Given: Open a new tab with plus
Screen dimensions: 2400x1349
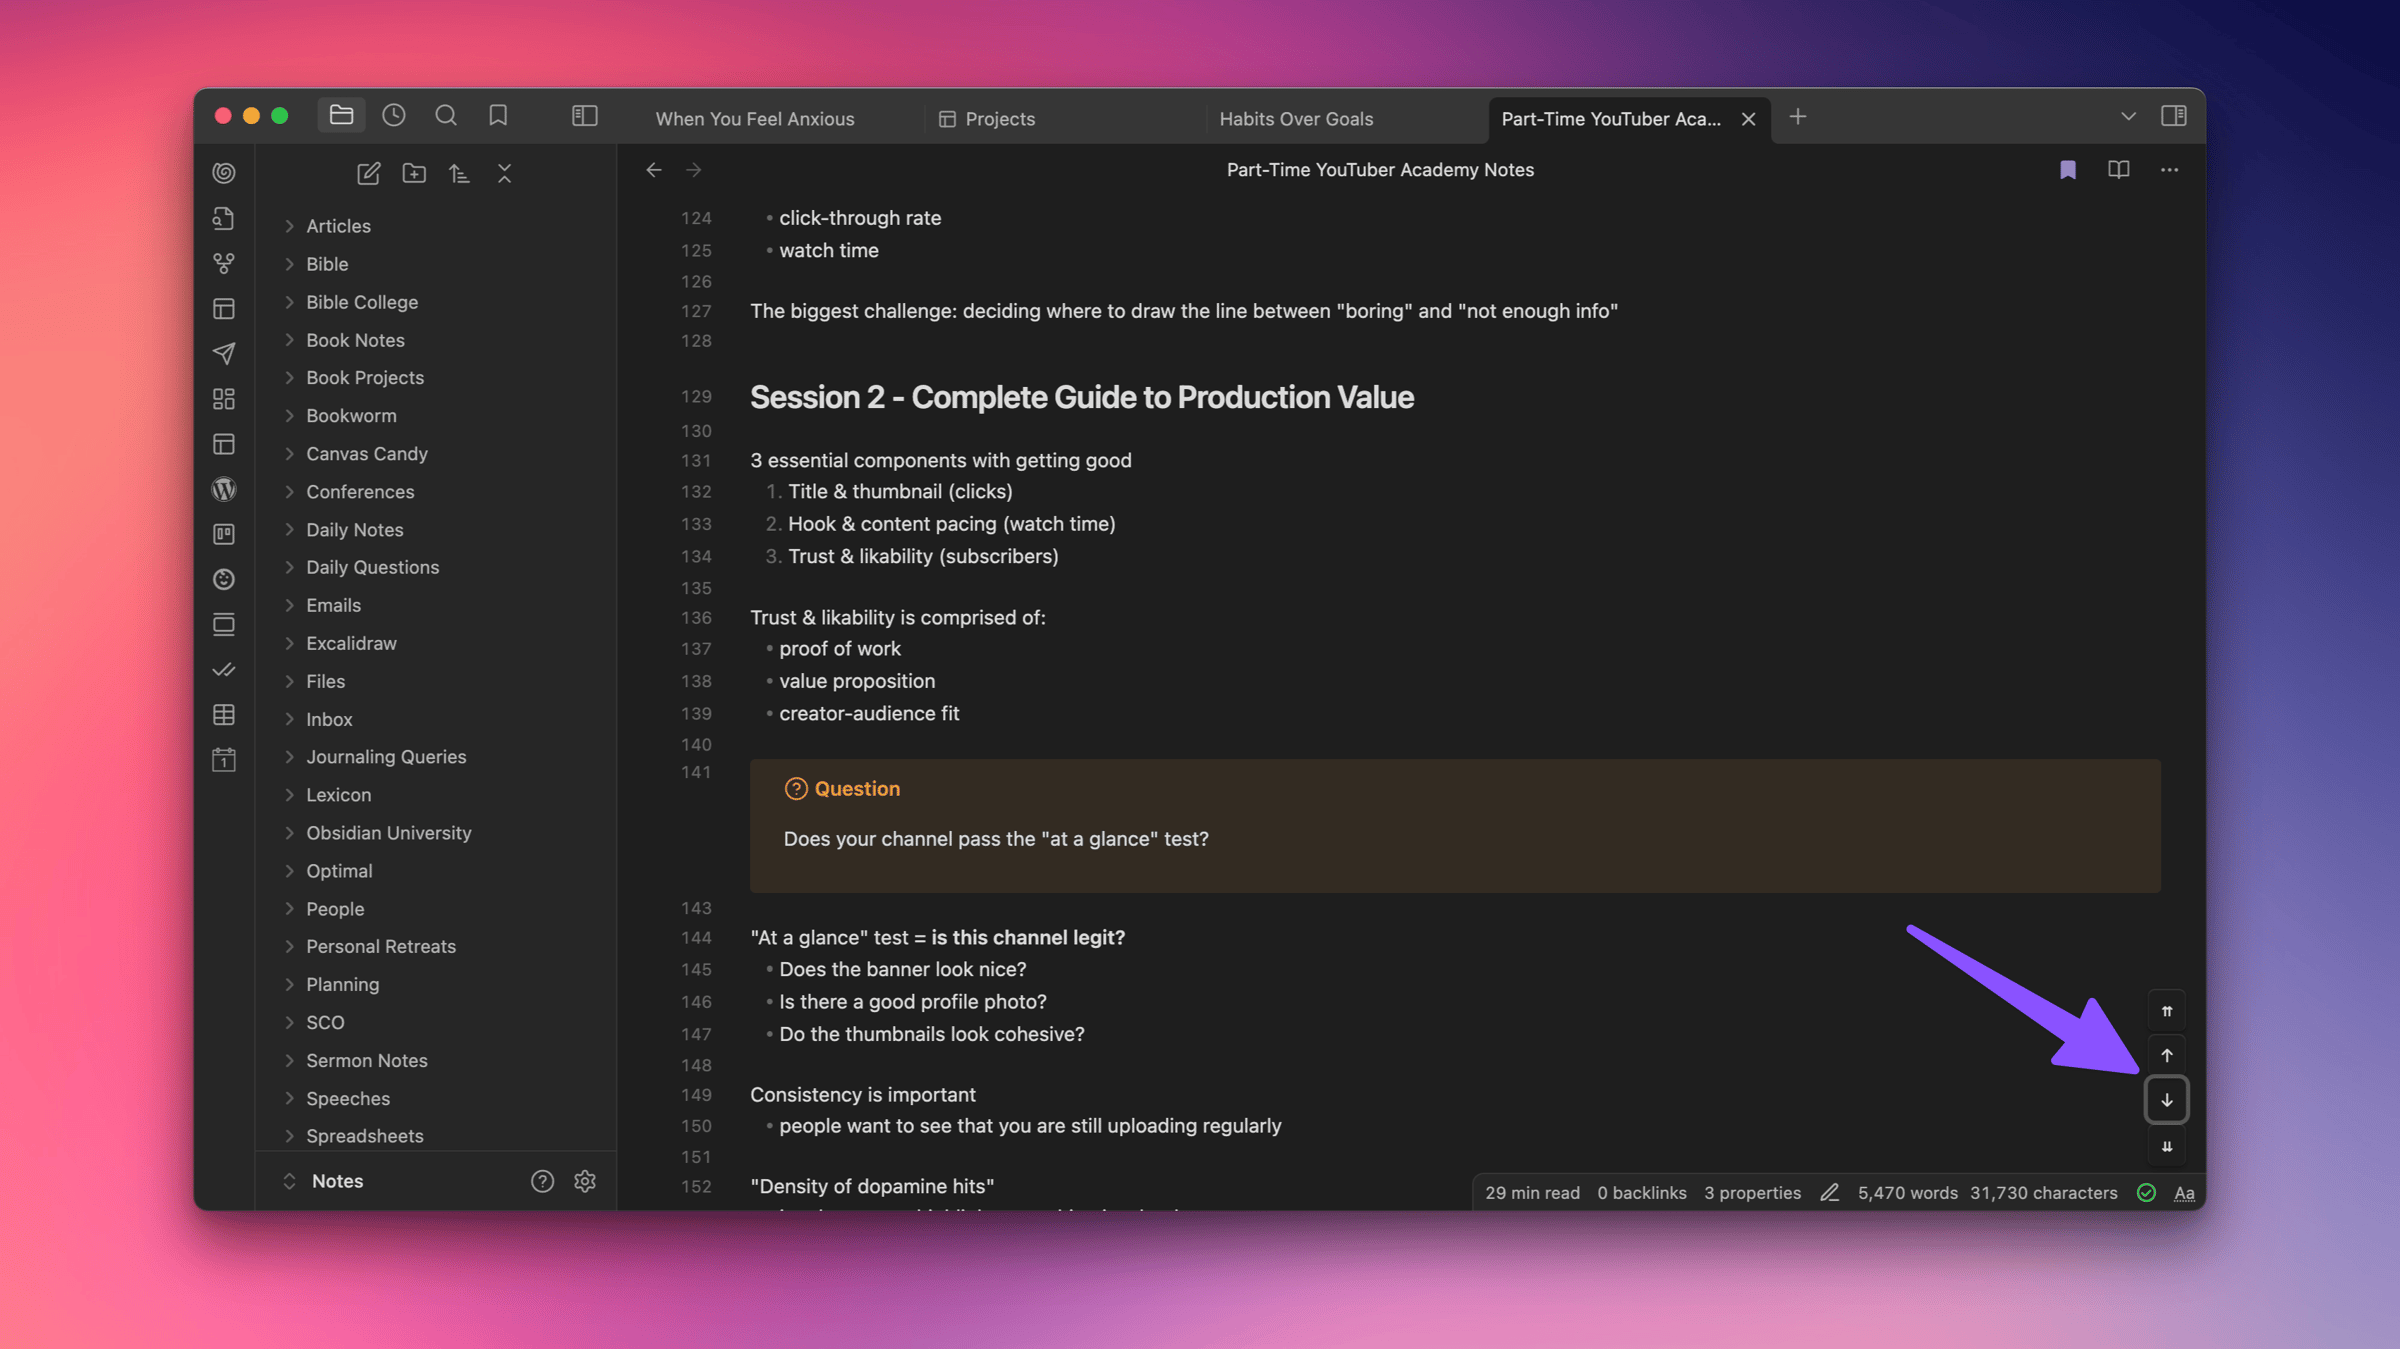Looking at the screenshot, I should click(1798, 116).
